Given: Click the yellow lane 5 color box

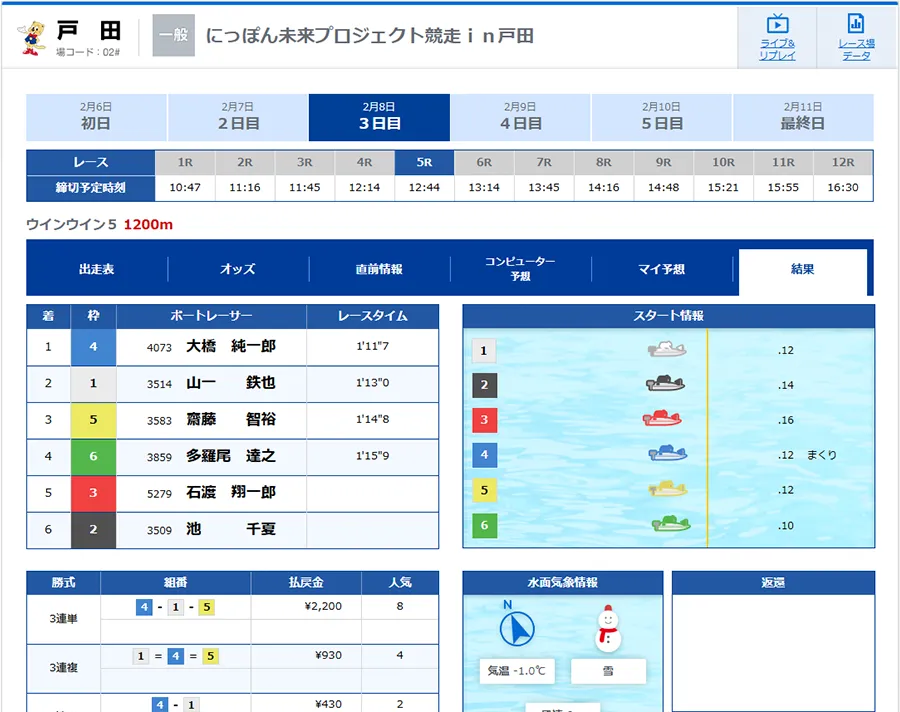Looking at the screenshot, I should (x=93, y=420).
